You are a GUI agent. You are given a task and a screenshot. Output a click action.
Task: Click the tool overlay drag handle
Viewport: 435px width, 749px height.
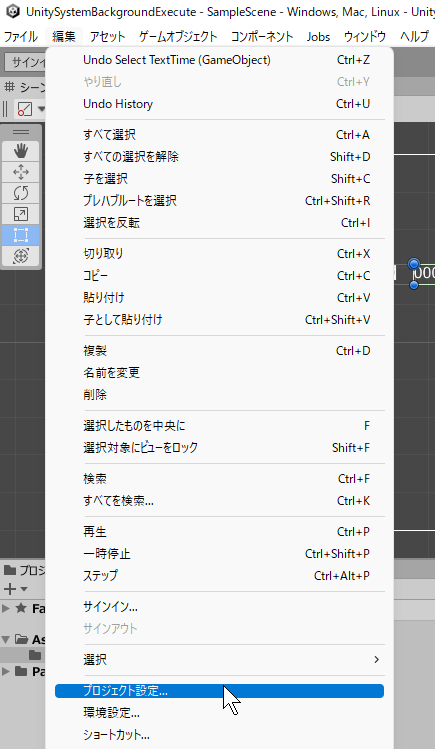pyautogui.click(x=21, y=132)
